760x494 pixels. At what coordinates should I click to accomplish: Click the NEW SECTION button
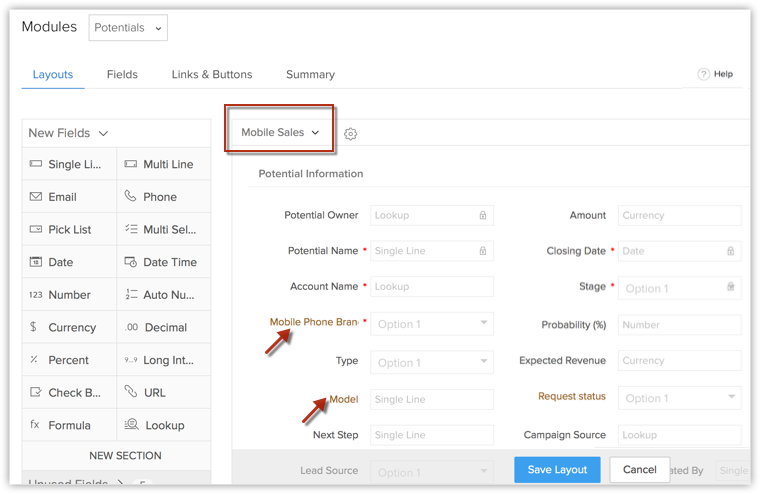pyautogui.click(x=125, y=456)
